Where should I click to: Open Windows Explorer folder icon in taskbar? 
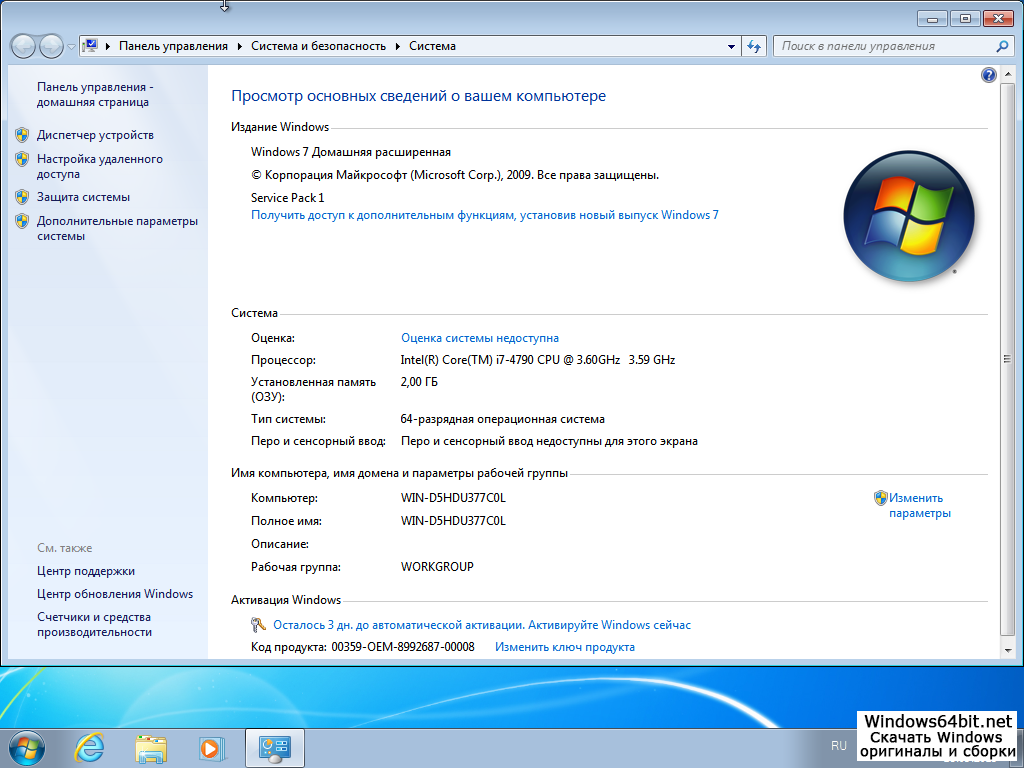pos(151,747)
